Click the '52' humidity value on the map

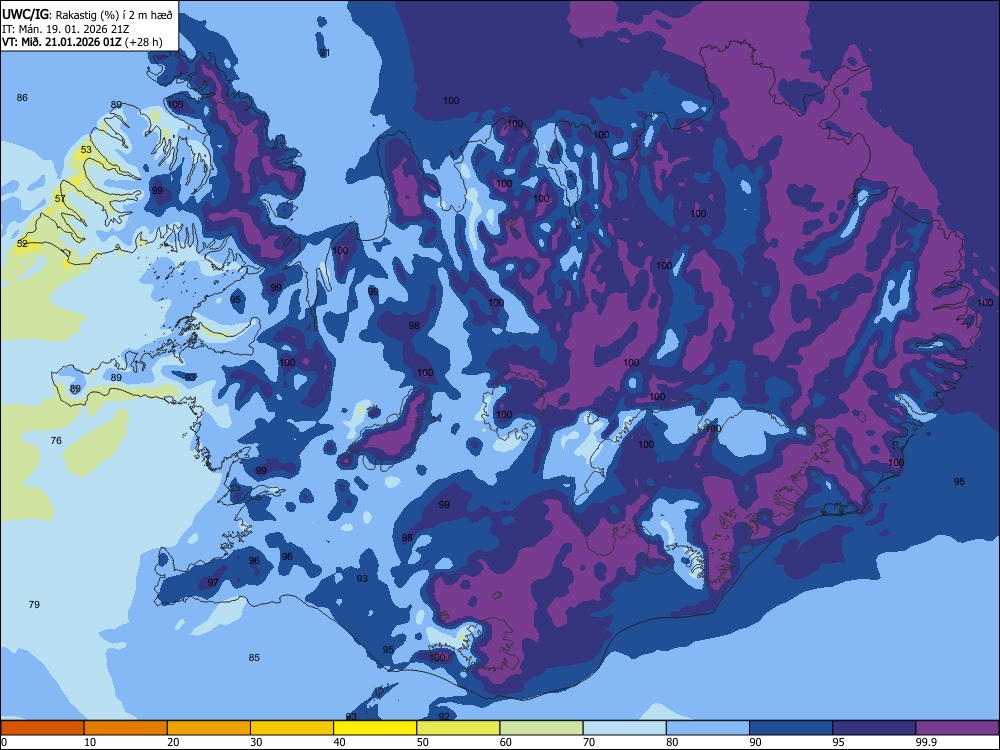coord(22,244)
